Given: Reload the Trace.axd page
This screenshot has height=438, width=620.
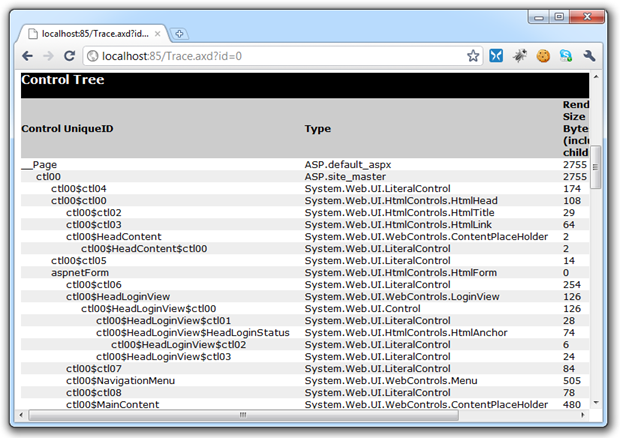Looking at the screenshot, I should click(70, 56).
